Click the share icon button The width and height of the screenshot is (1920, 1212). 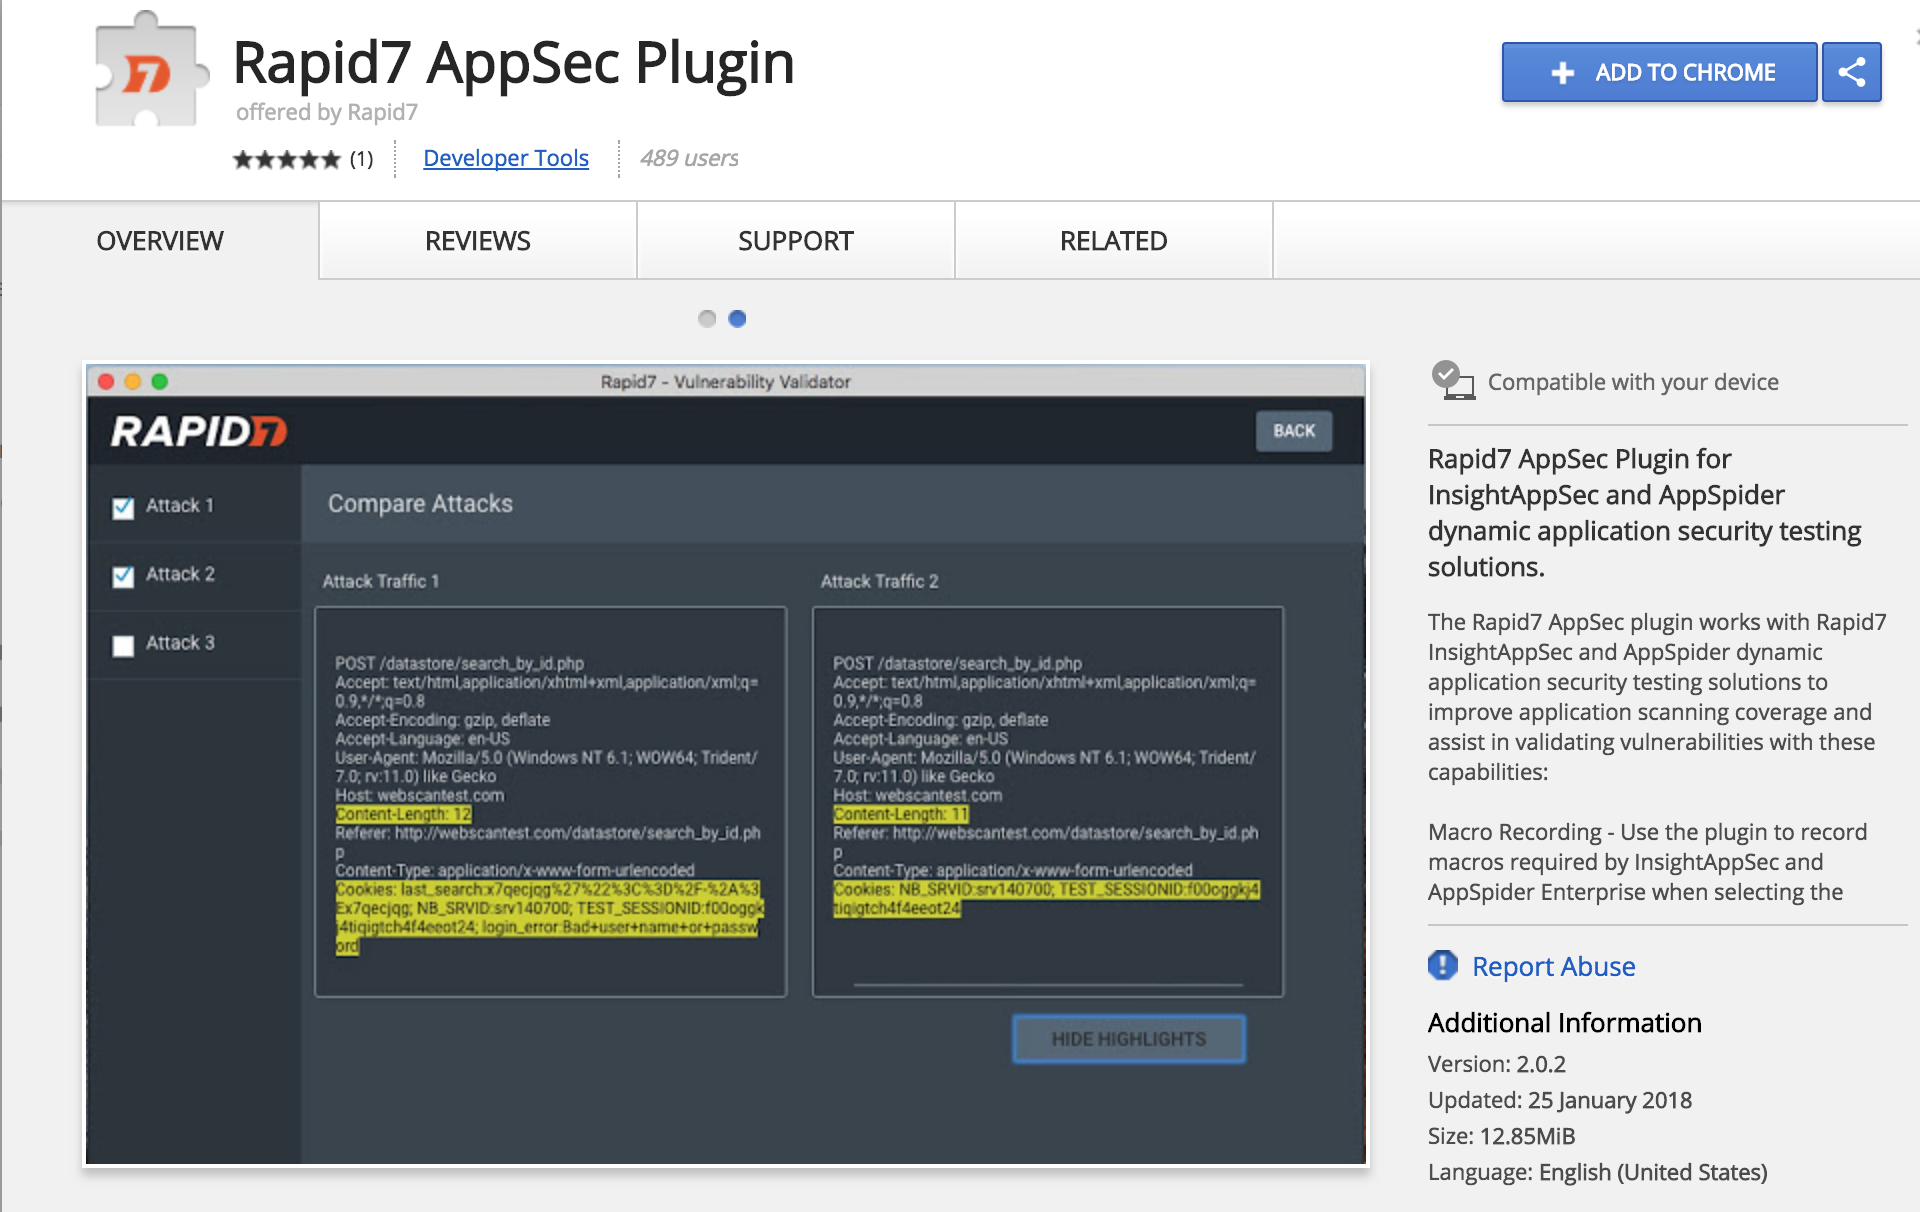click(1851, 72)
